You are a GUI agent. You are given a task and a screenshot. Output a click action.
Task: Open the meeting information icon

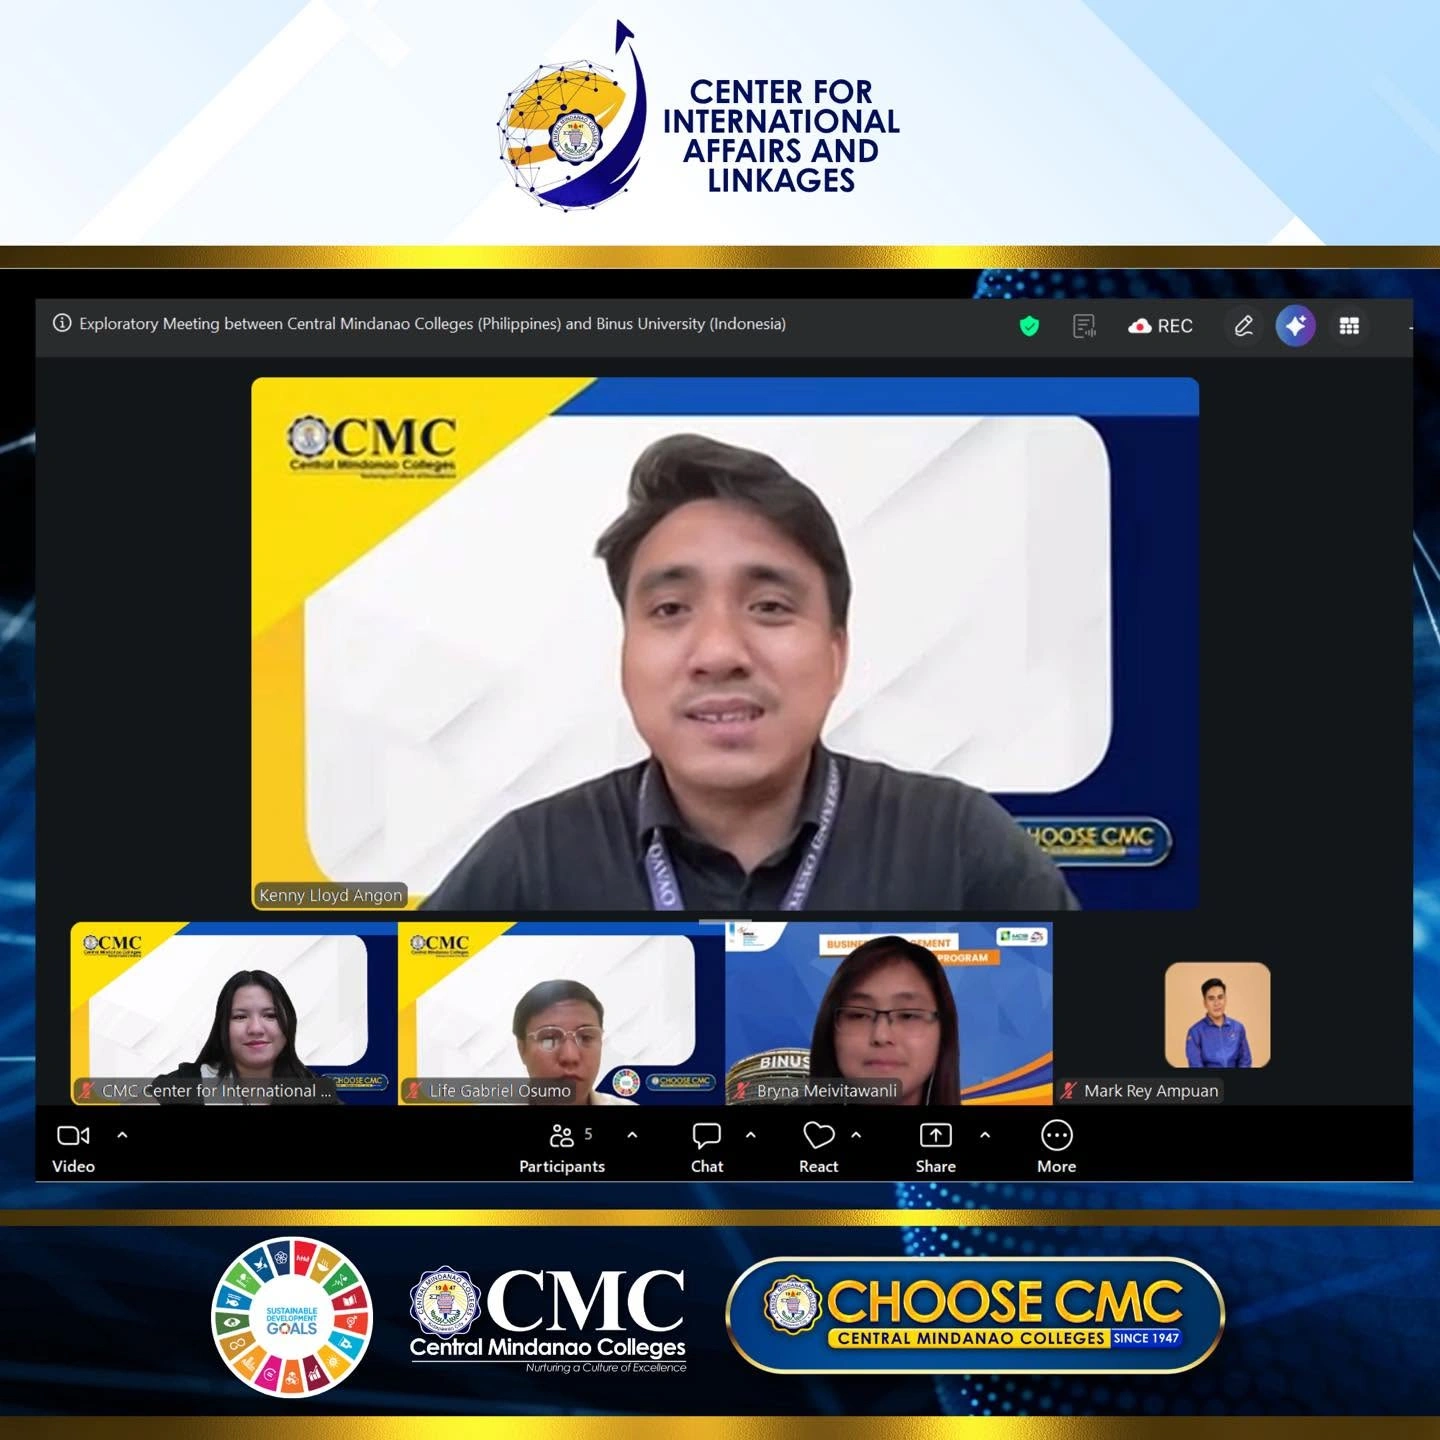[x=62, y=323]
